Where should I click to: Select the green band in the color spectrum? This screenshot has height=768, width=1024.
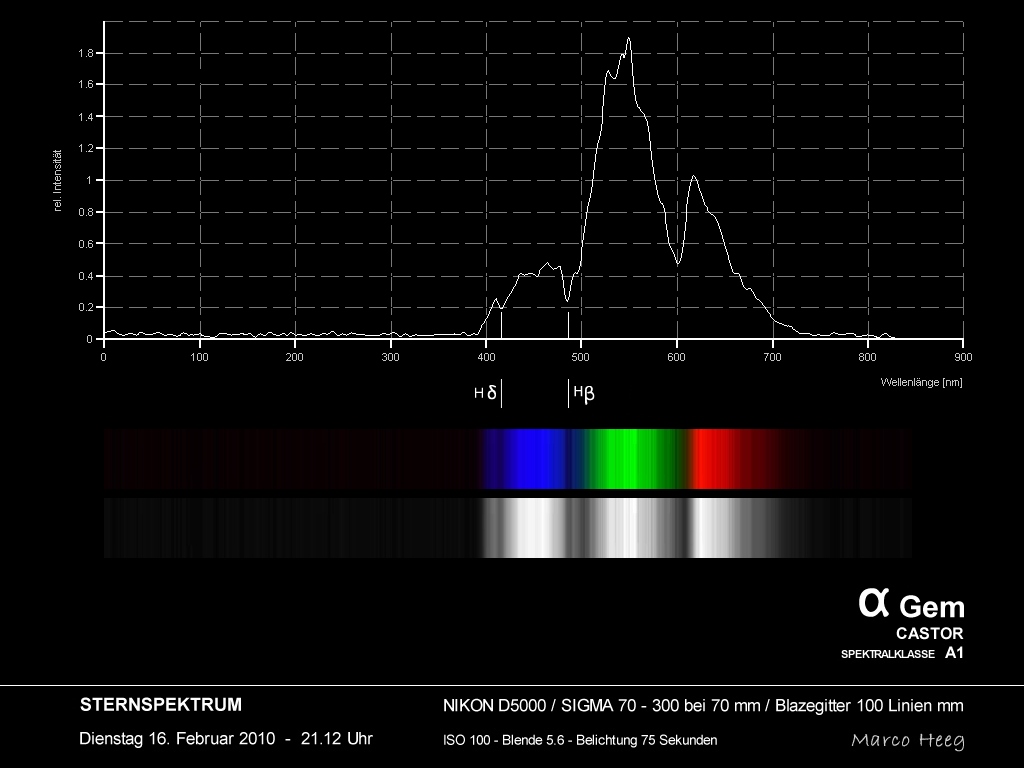pos(628,459)
